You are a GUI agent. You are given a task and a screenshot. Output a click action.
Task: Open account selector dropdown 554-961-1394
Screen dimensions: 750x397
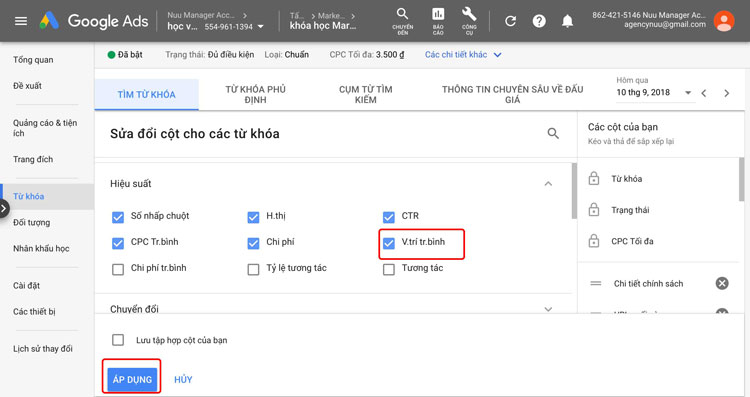pos(260,27)
